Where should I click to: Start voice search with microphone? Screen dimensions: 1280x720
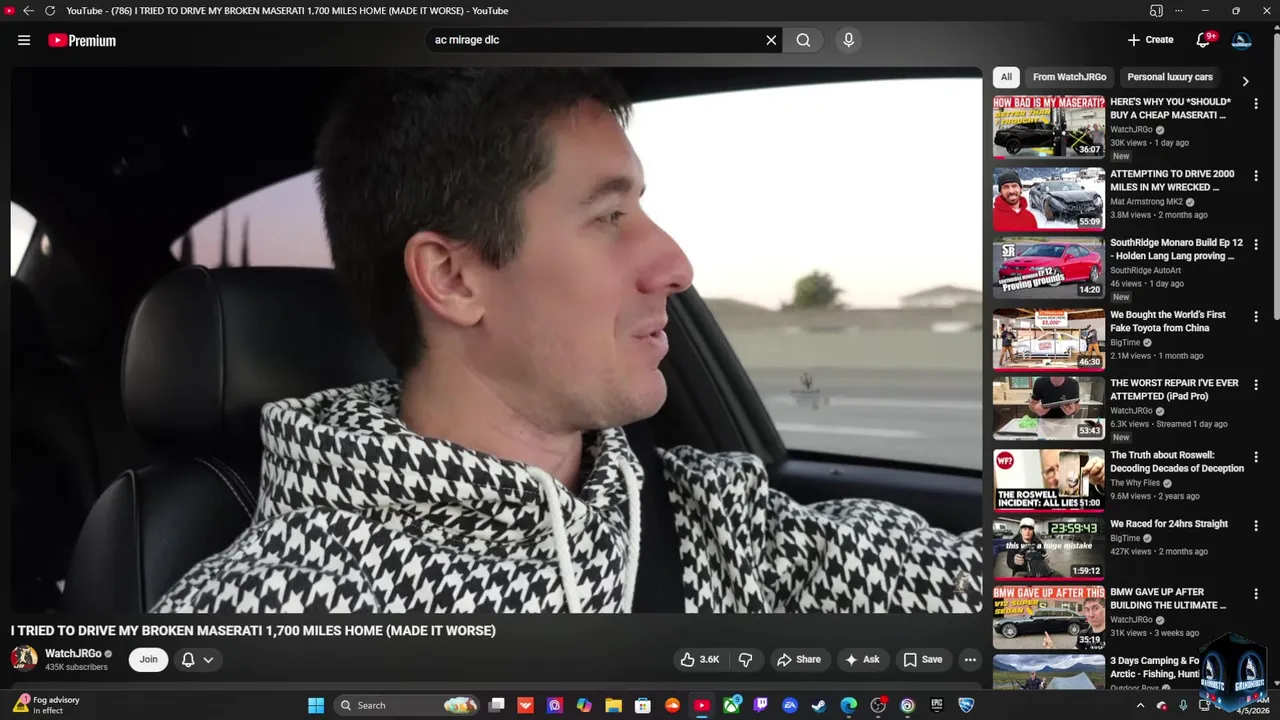pyautogui.click(x=848, y=40)
